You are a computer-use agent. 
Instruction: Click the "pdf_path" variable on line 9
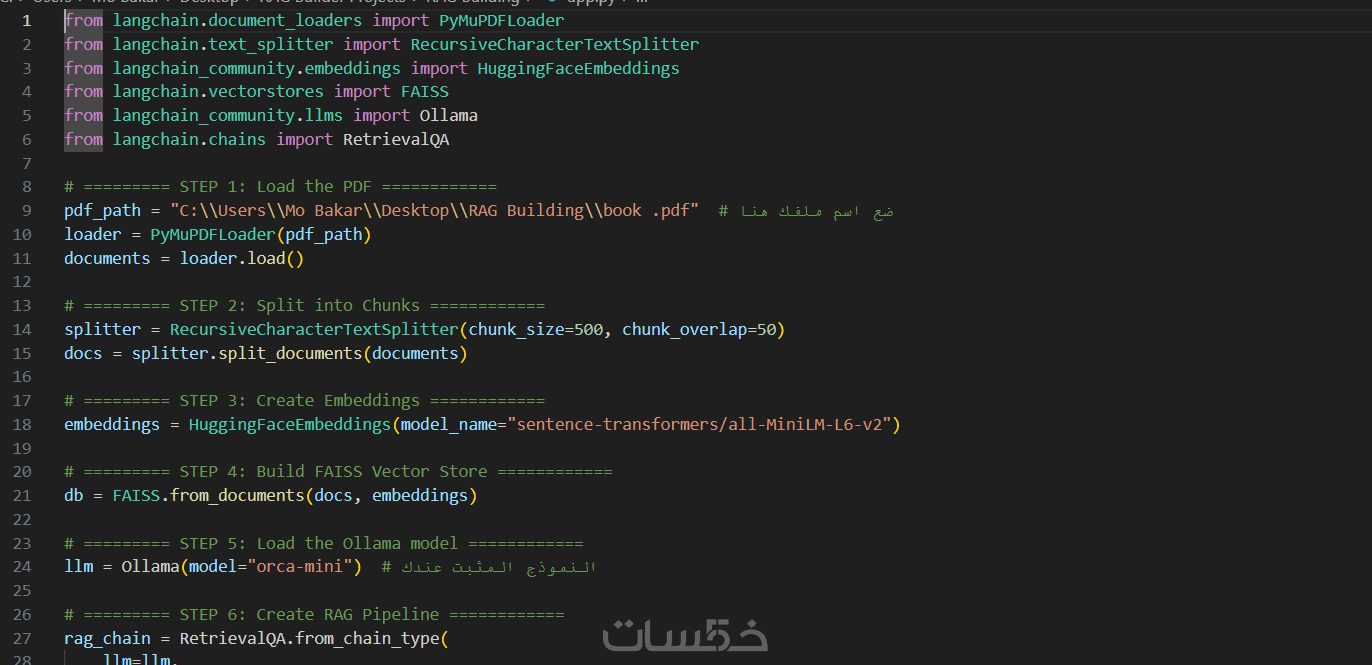coord(102,210)
